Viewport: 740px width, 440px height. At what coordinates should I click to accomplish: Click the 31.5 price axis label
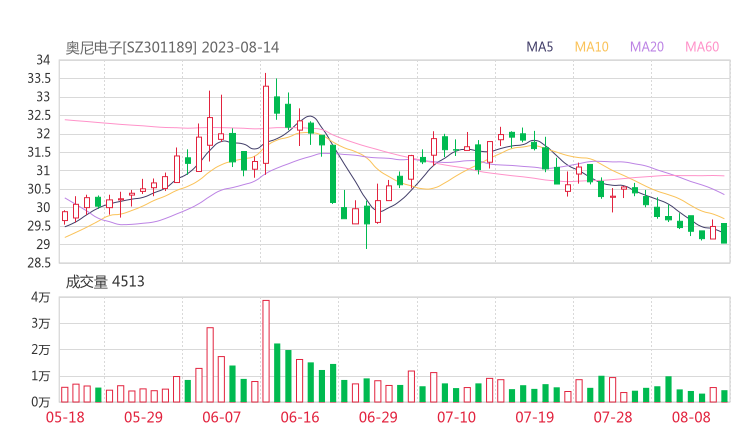click(x=39, y=152)
